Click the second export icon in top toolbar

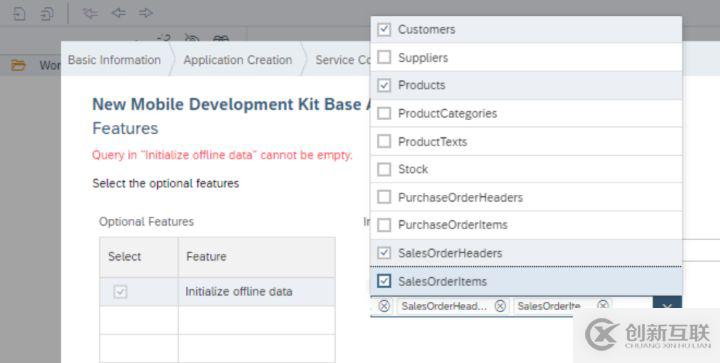(47, 14)
